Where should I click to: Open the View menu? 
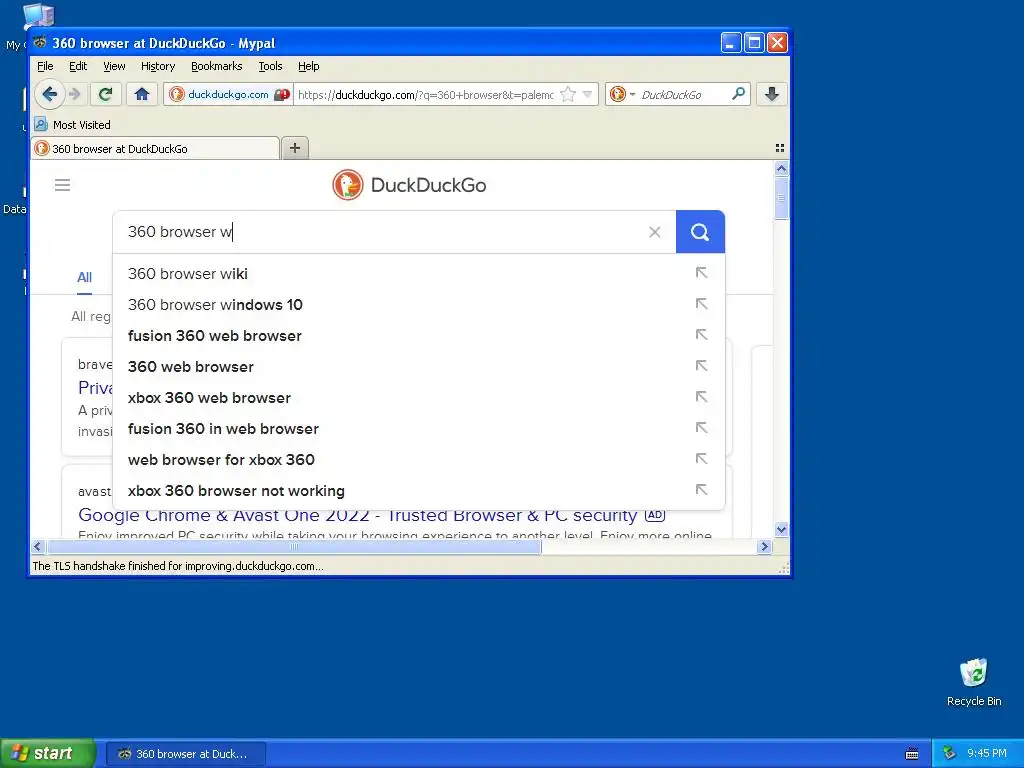click(x=114, y=66)
